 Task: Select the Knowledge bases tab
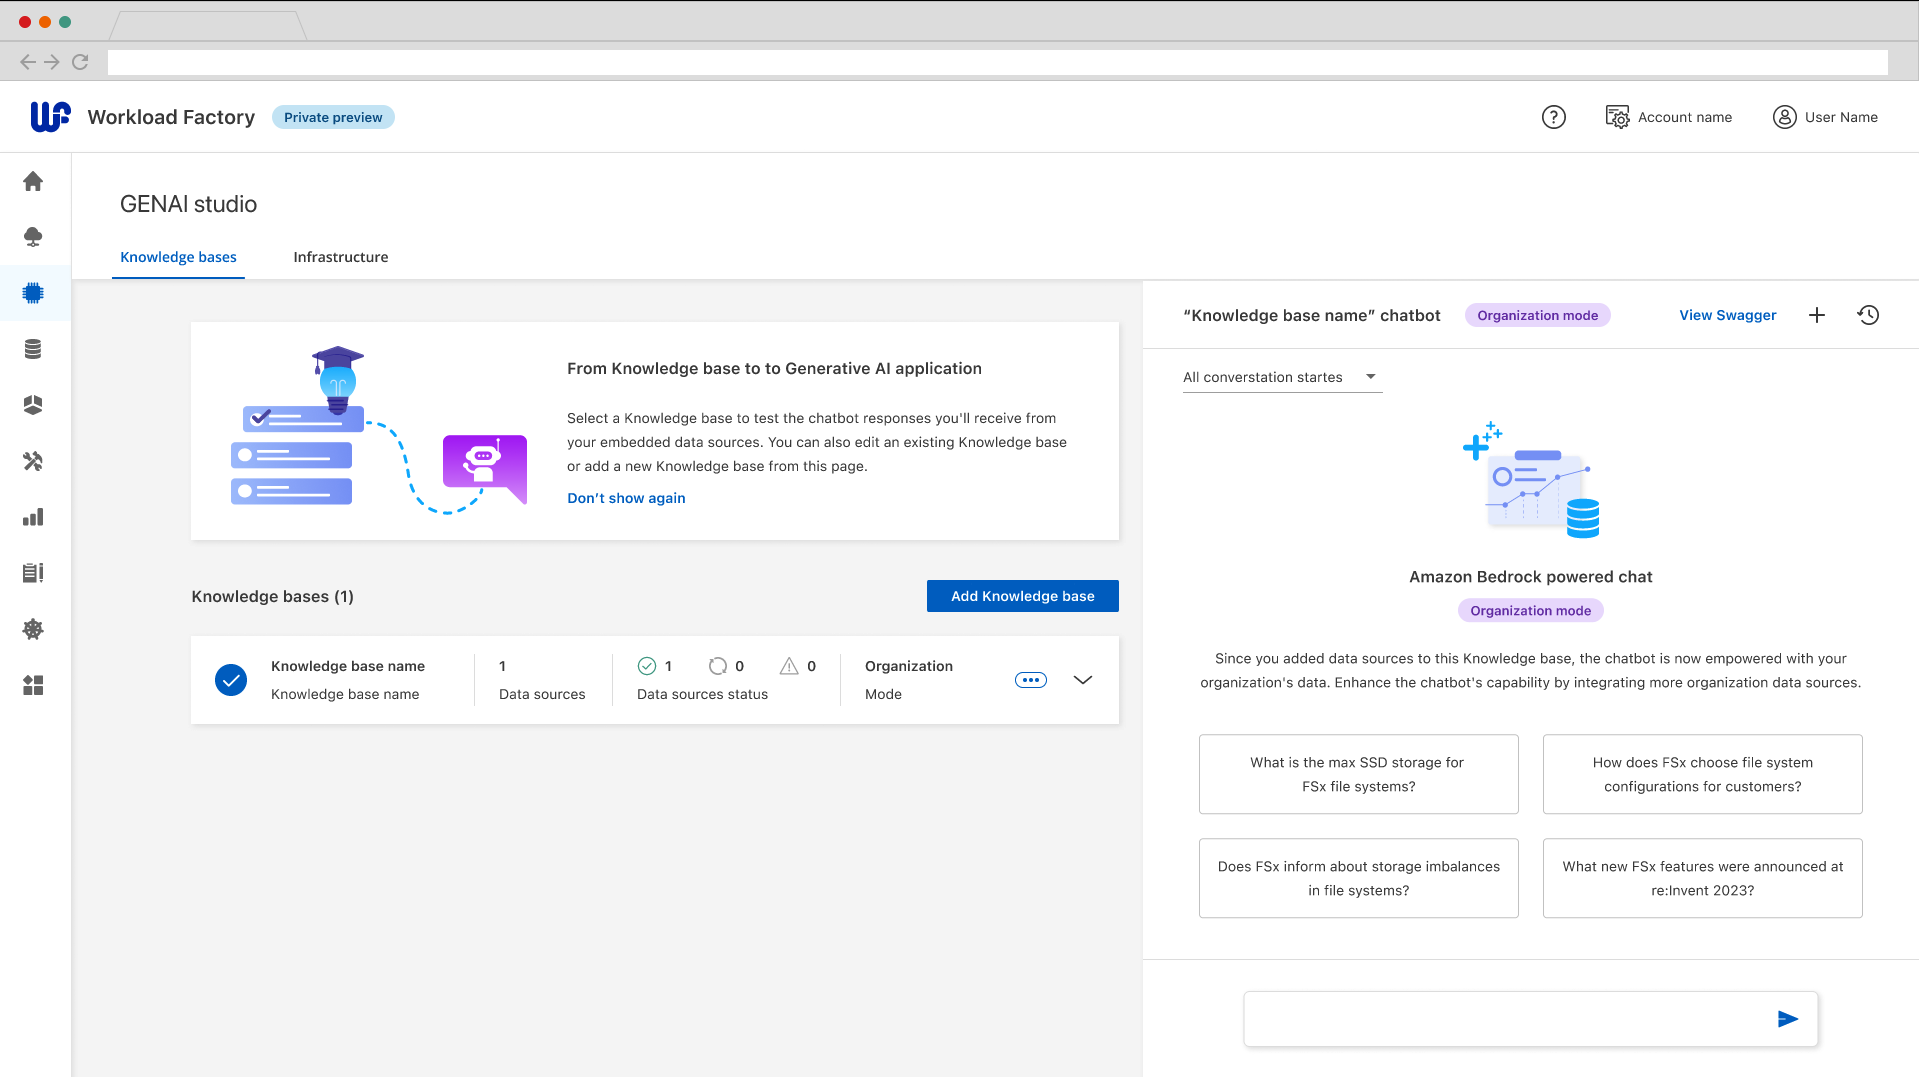(x=178, y=257)
